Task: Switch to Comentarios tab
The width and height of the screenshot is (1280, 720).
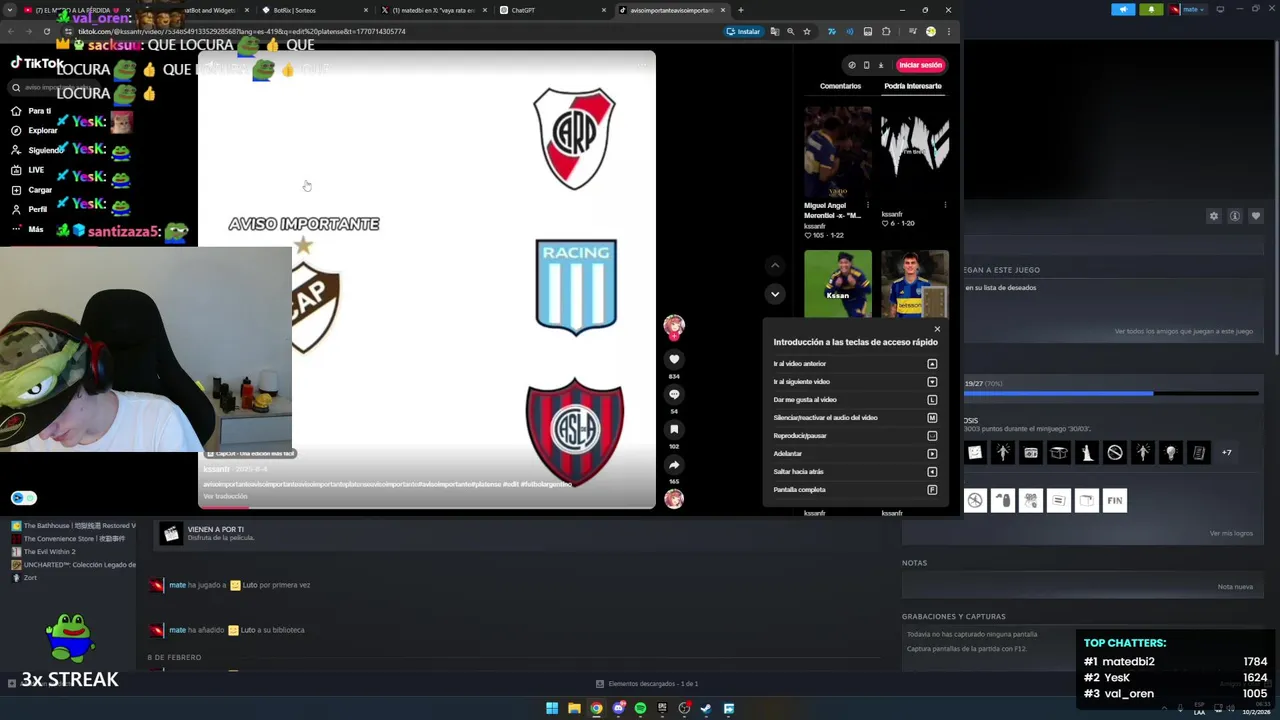Action: coord(840,86)
